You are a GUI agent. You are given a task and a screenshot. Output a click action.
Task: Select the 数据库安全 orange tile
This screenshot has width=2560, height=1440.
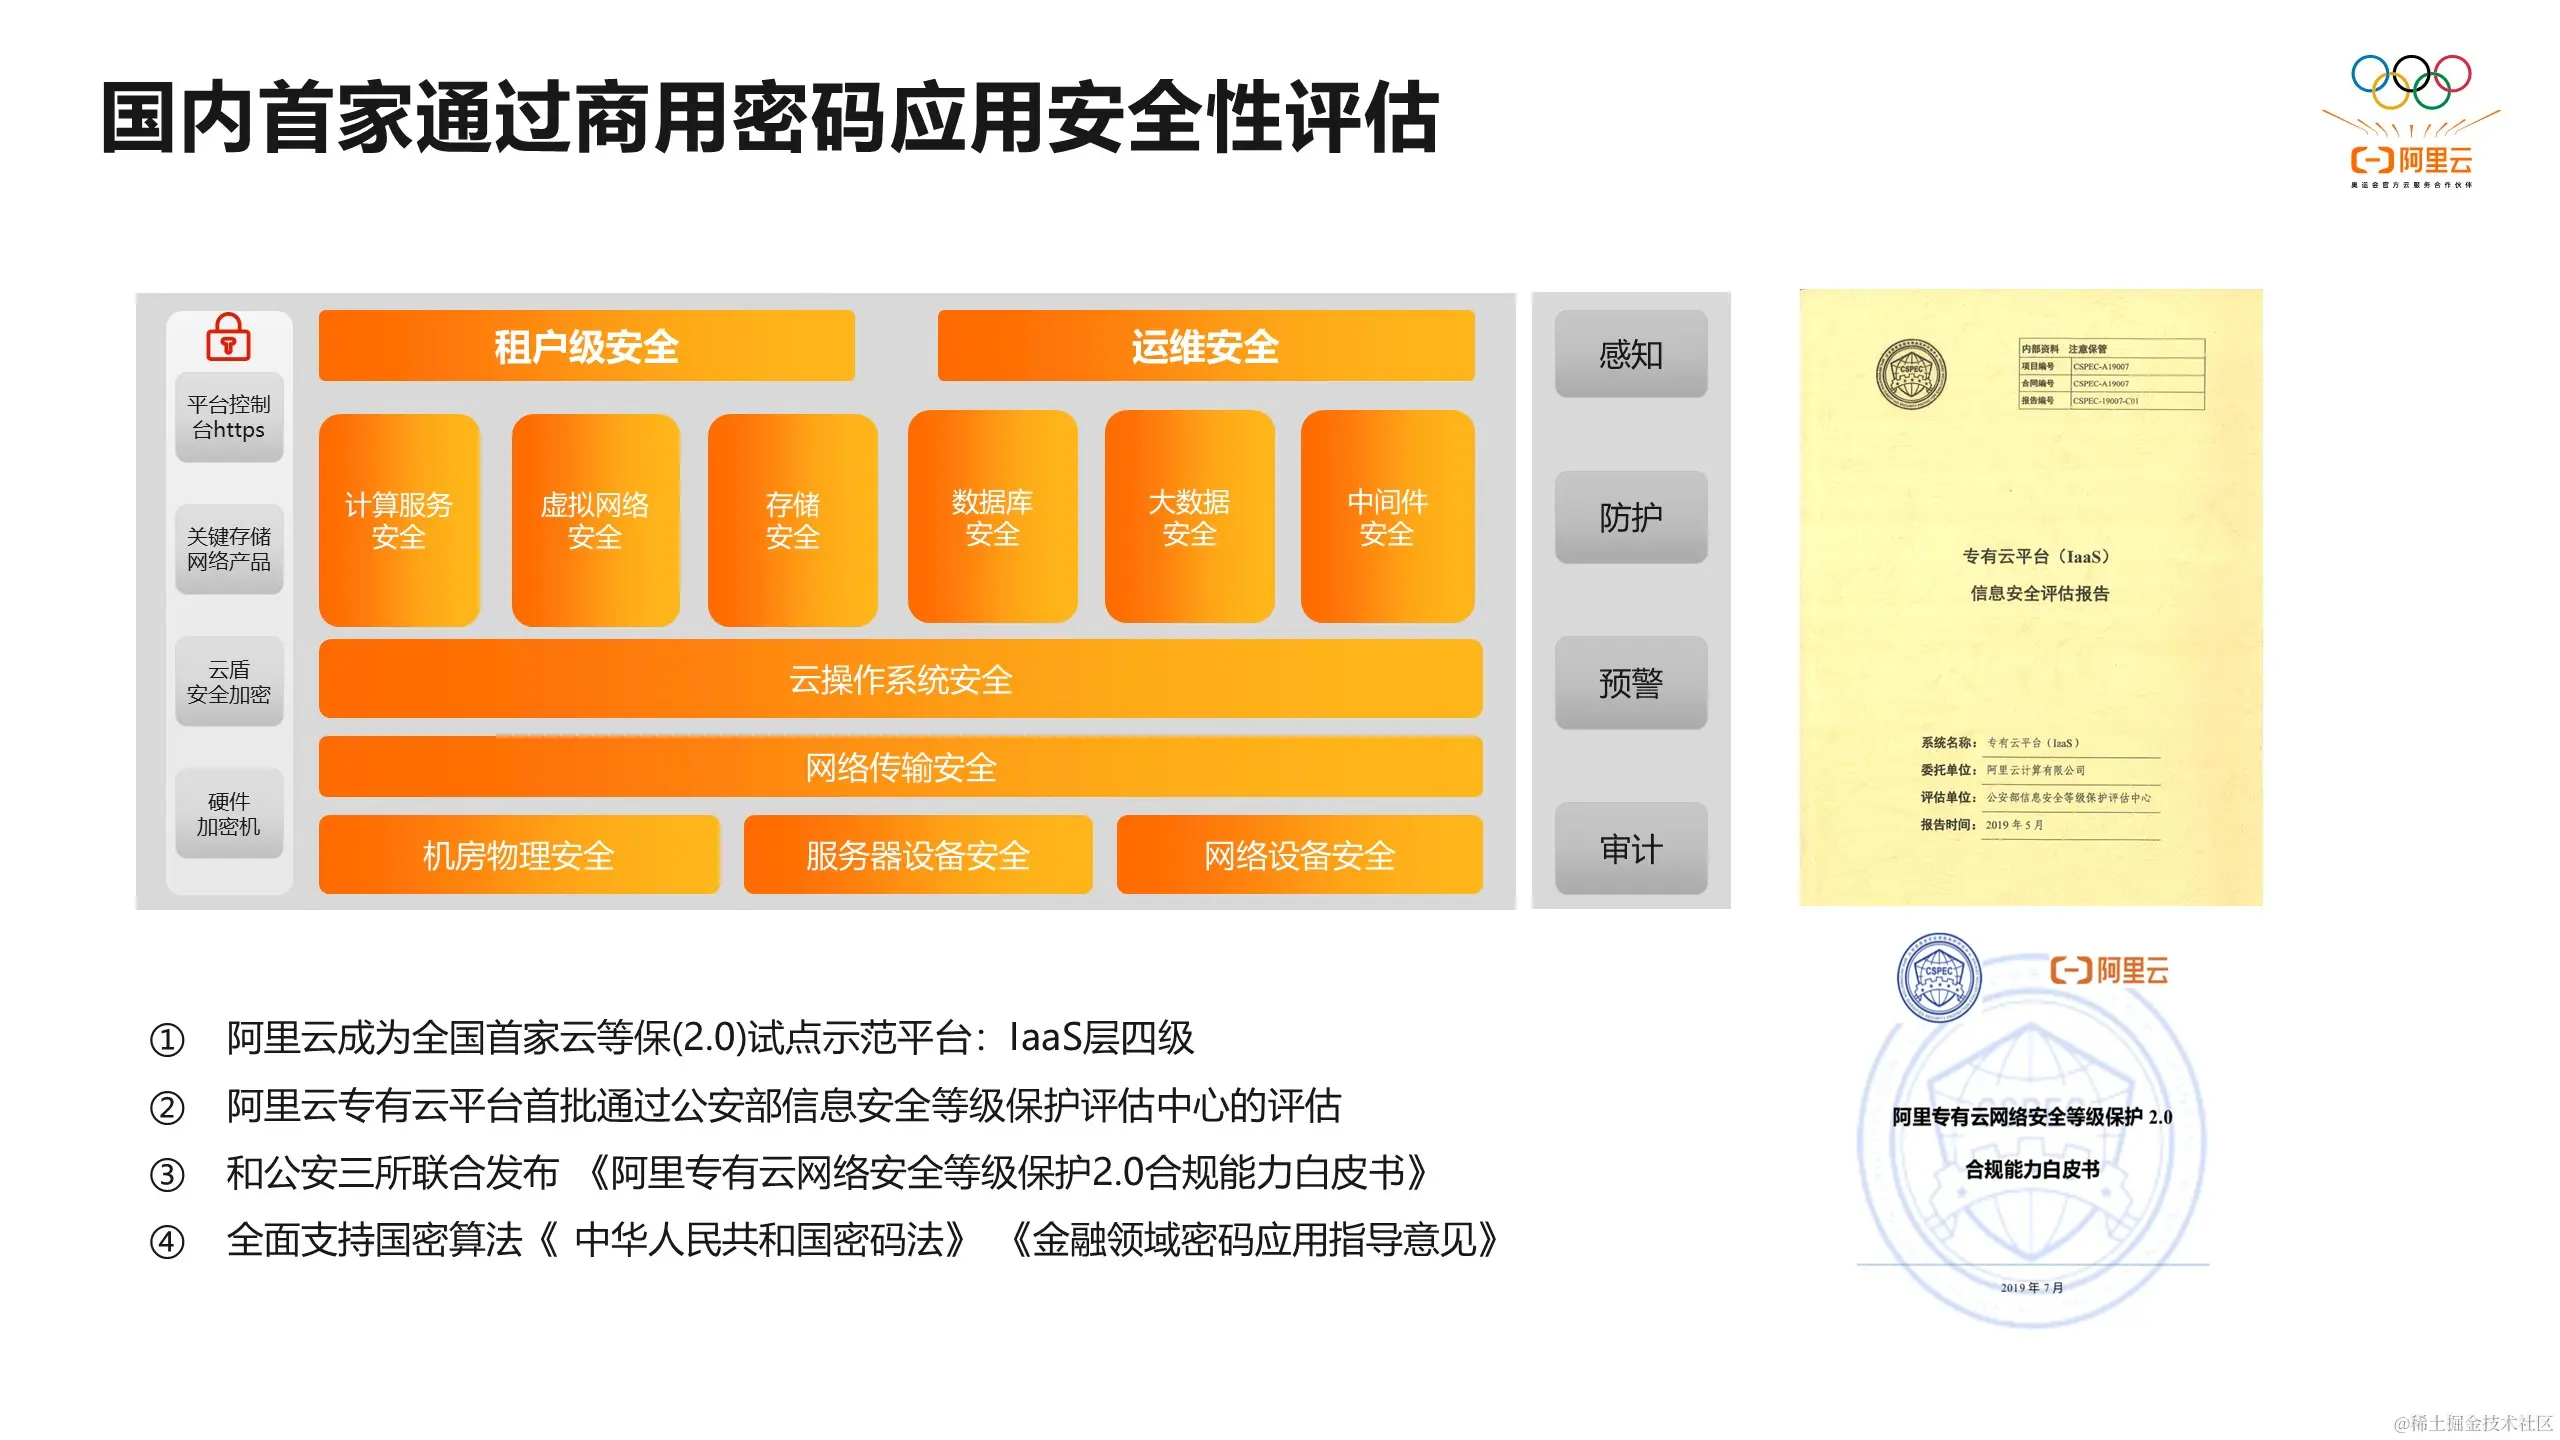[992, 517]
